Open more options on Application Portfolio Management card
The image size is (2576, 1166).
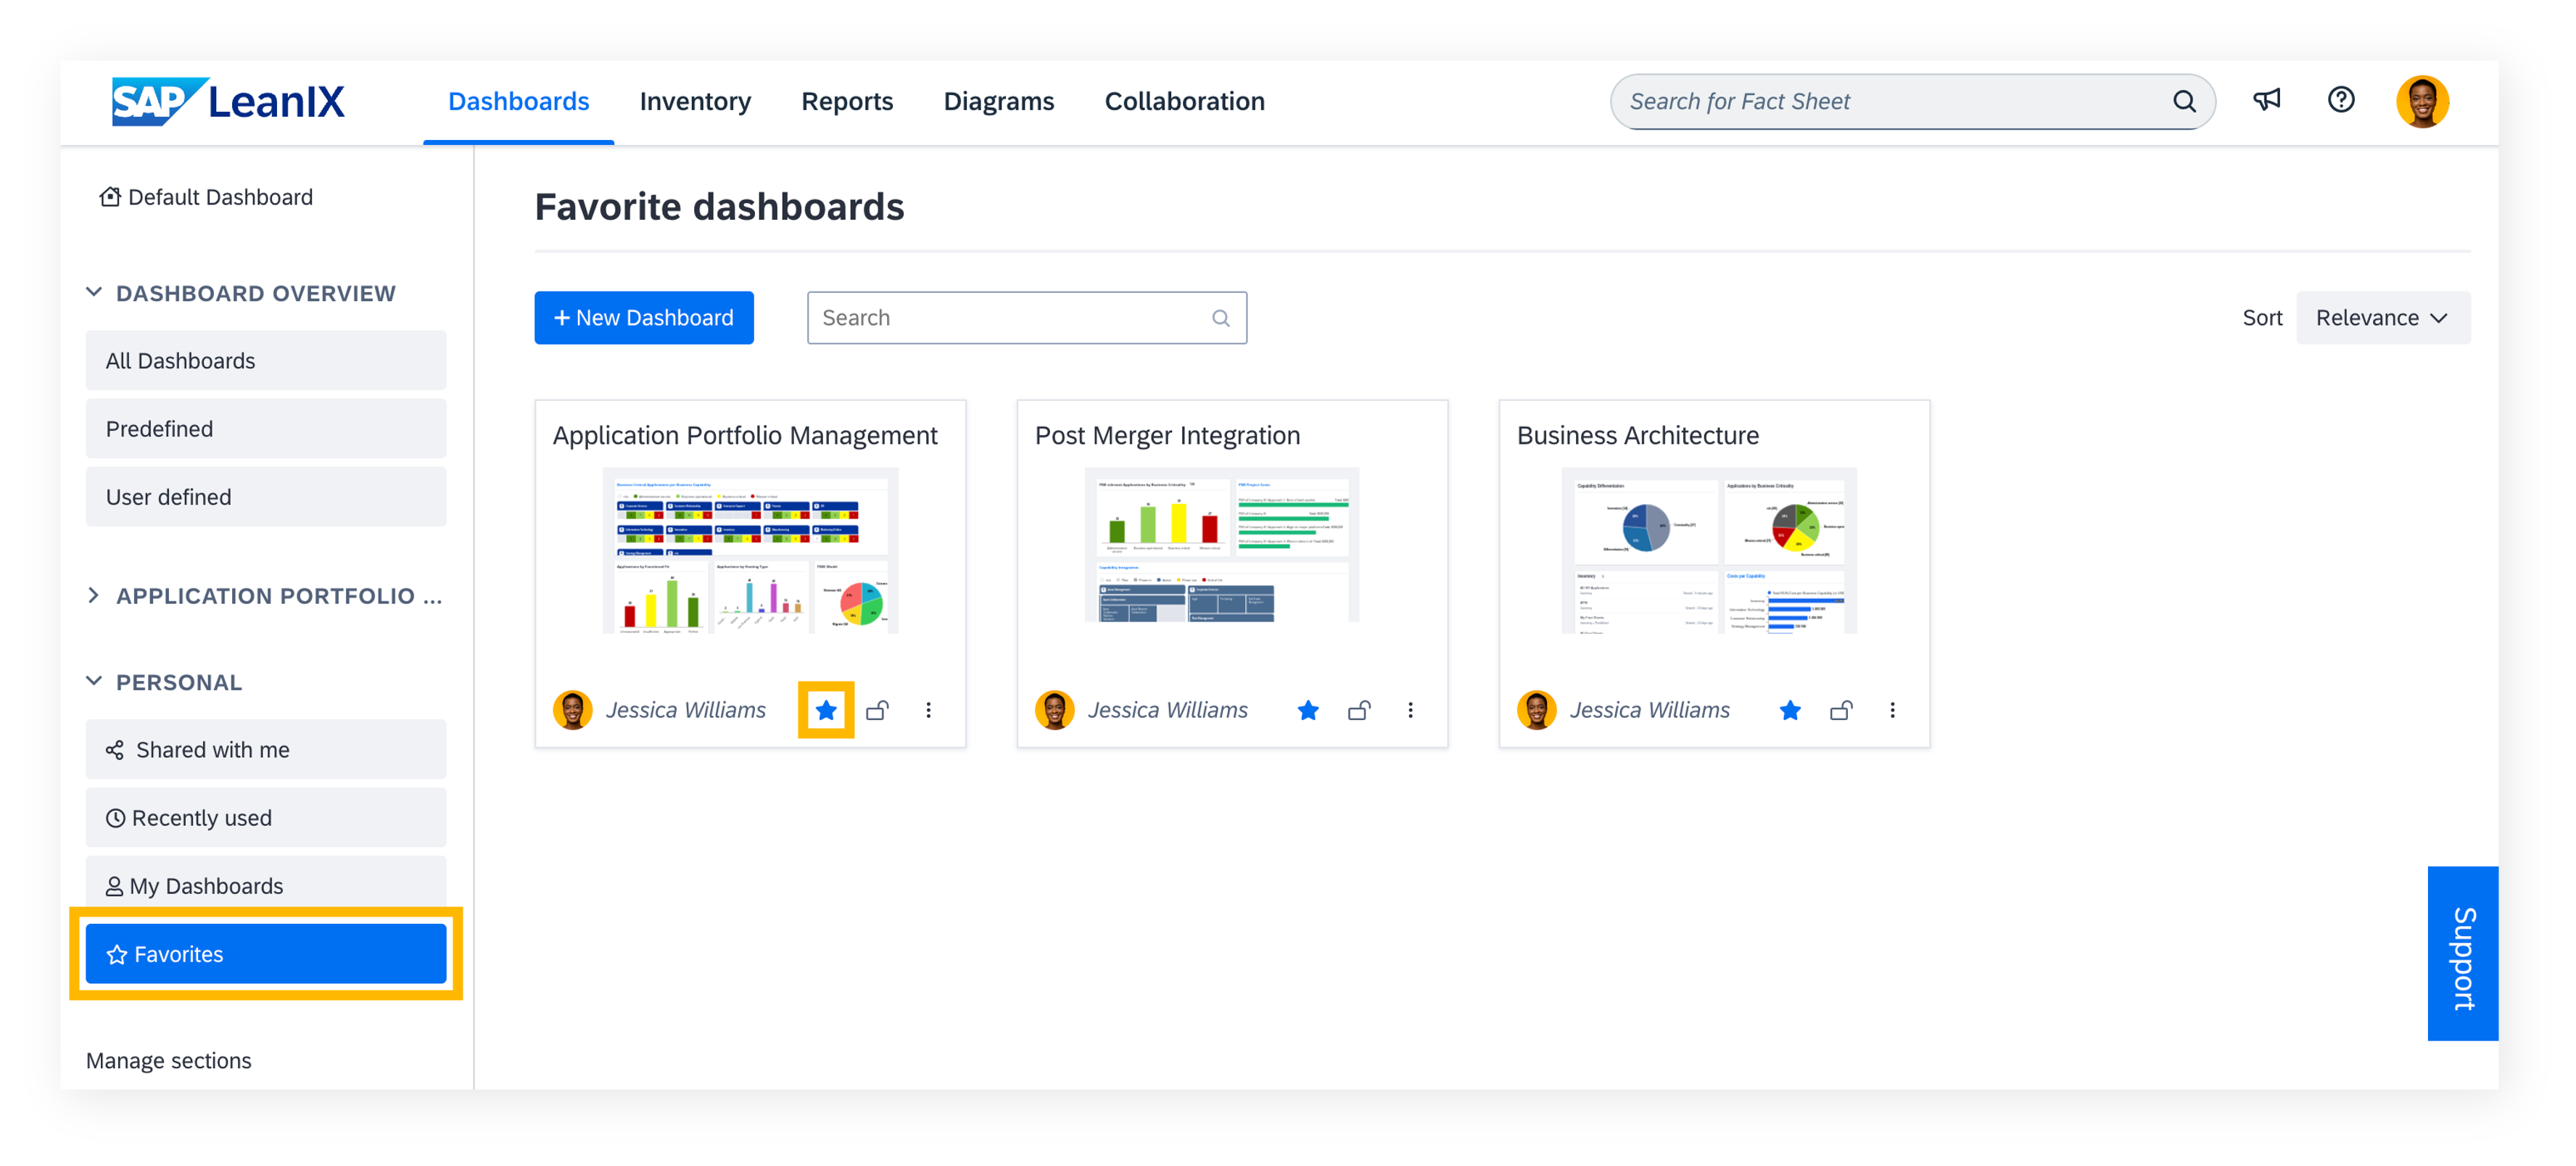928,710
